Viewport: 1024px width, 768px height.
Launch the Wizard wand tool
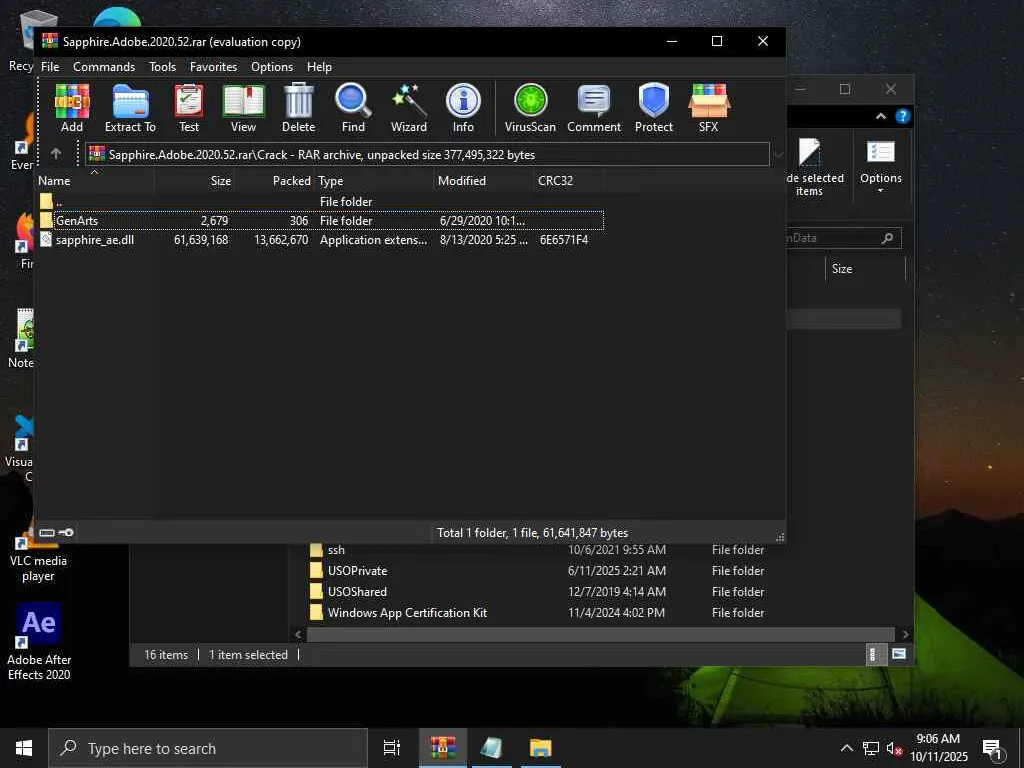tap(409, 108)
